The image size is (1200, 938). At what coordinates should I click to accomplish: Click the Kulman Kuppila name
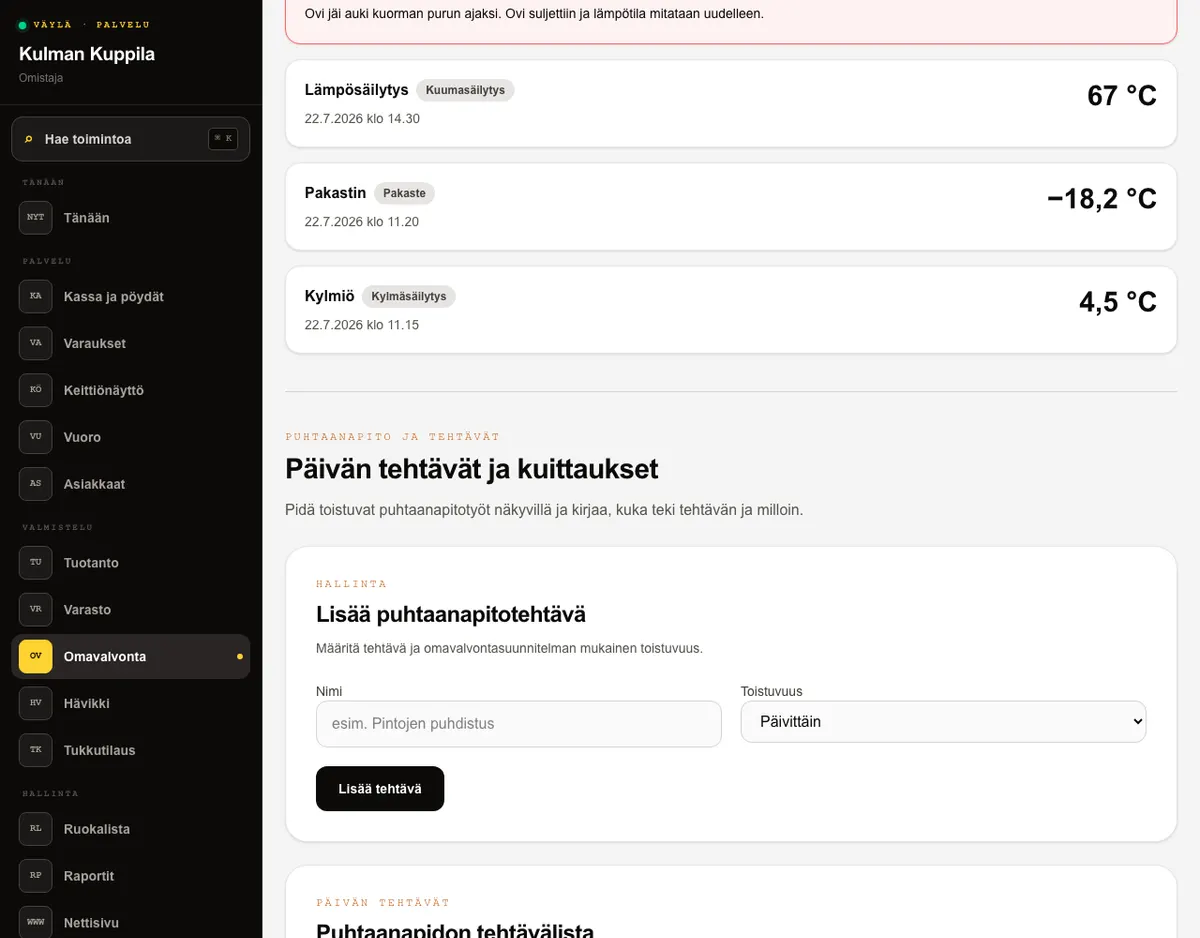(87, 54)
